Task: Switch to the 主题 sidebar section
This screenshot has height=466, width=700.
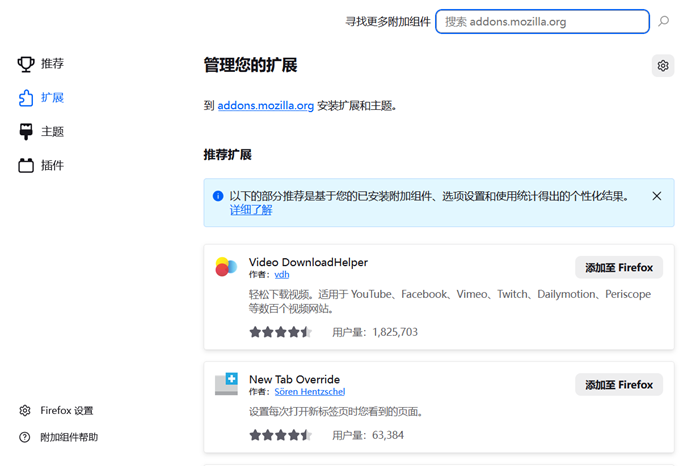Action: (52, 132)
